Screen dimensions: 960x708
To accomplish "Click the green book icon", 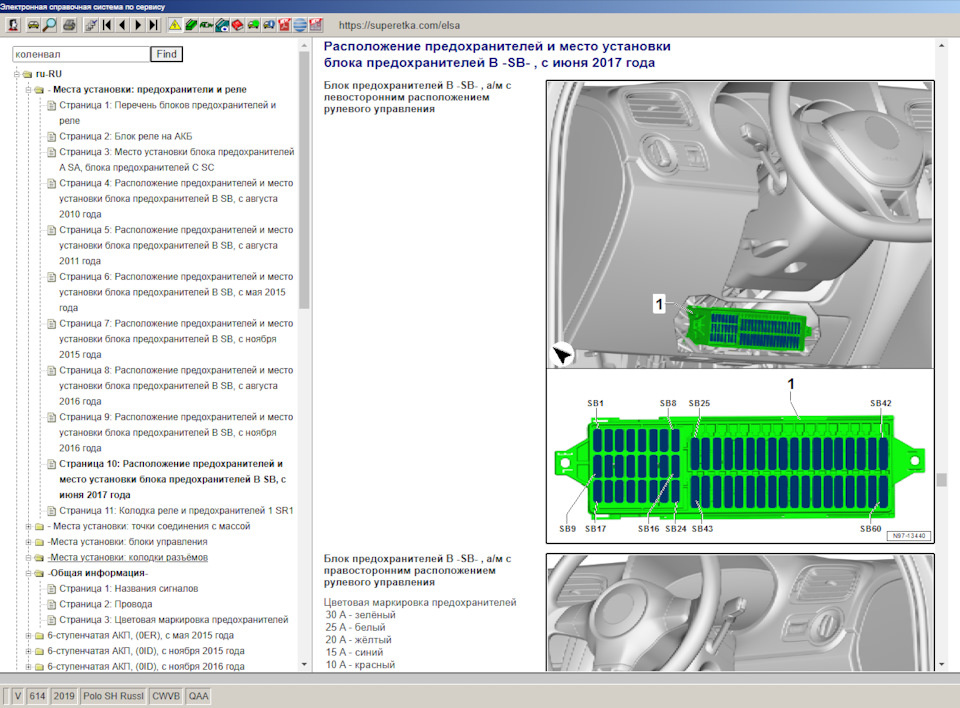I will (190, 25).
